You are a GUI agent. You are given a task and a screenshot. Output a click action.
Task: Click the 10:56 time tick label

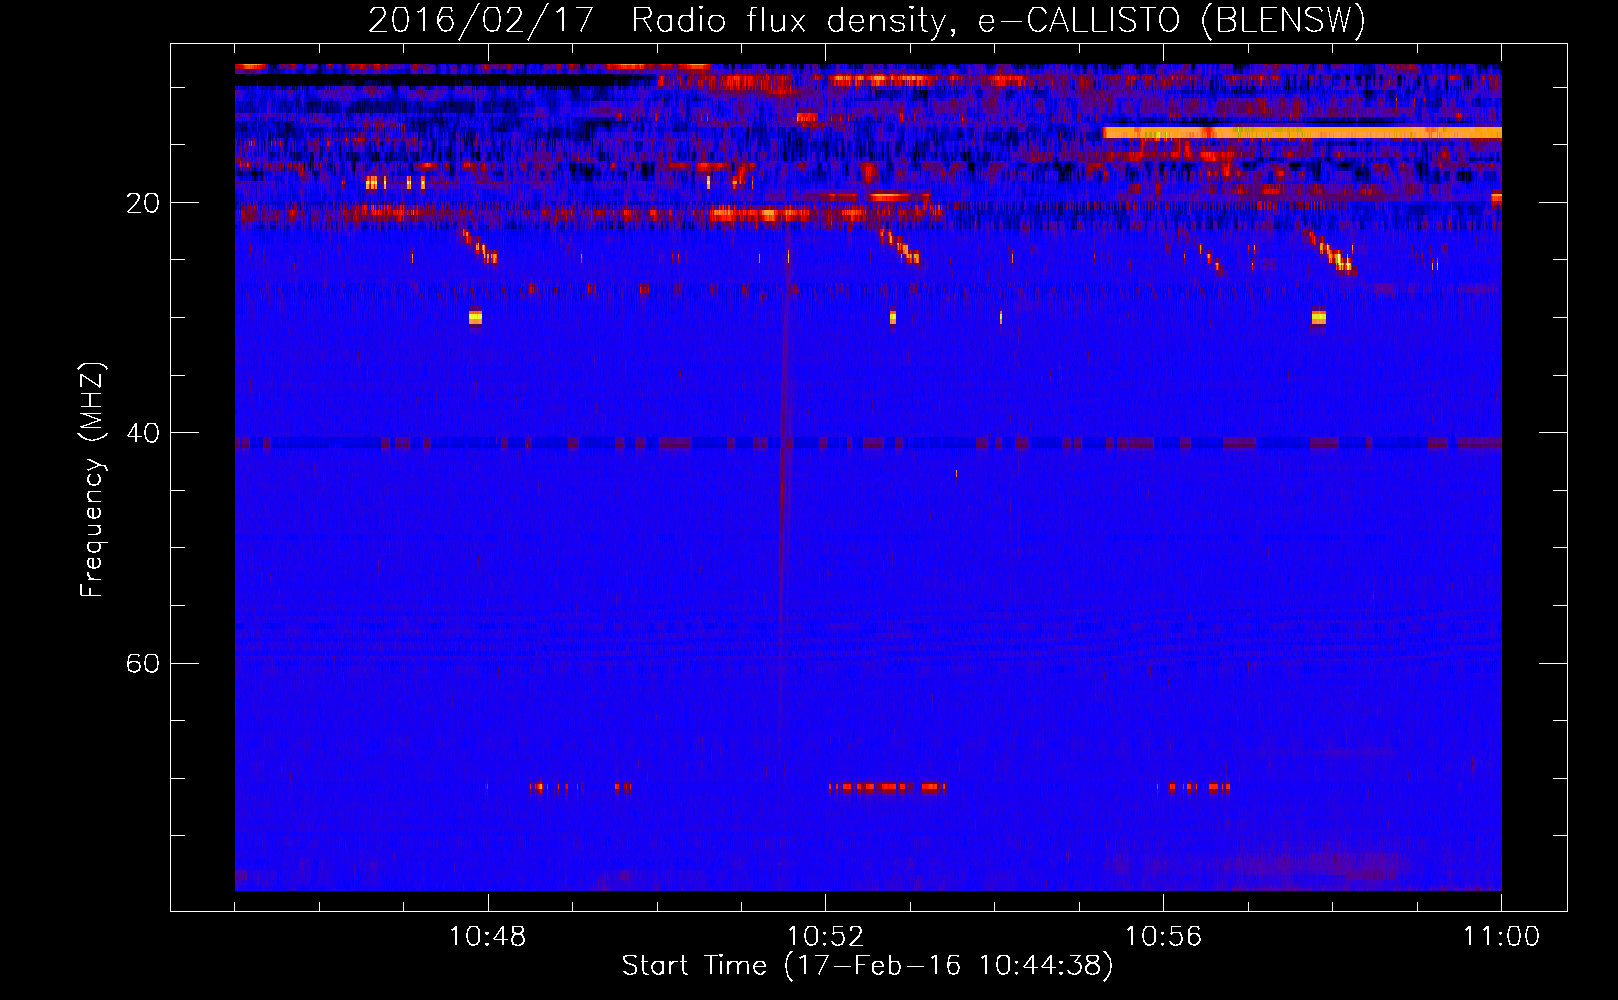(x=1163, y=937)
